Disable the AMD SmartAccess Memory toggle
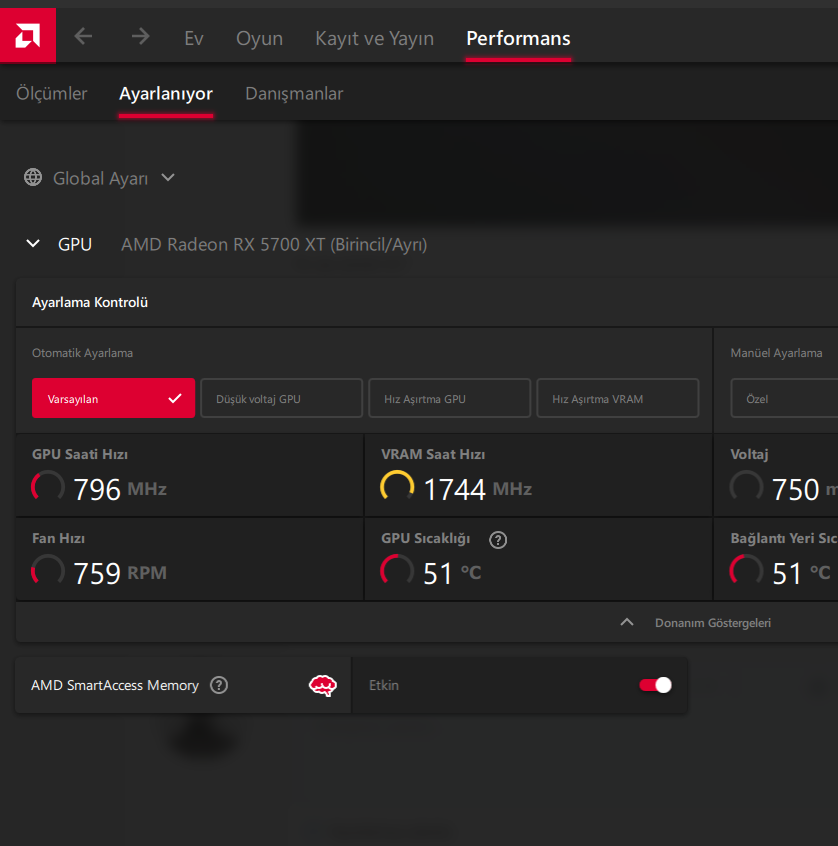This screenshot has width=838, height=846. tap(655, 685)
